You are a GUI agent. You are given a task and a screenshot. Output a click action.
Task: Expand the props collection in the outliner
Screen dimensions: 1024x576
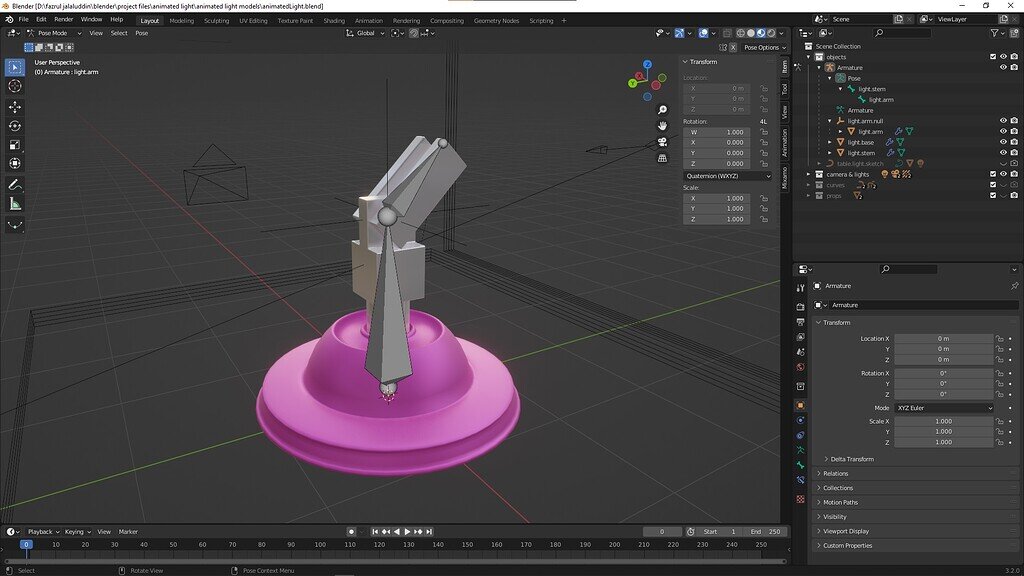coord(807,195)
